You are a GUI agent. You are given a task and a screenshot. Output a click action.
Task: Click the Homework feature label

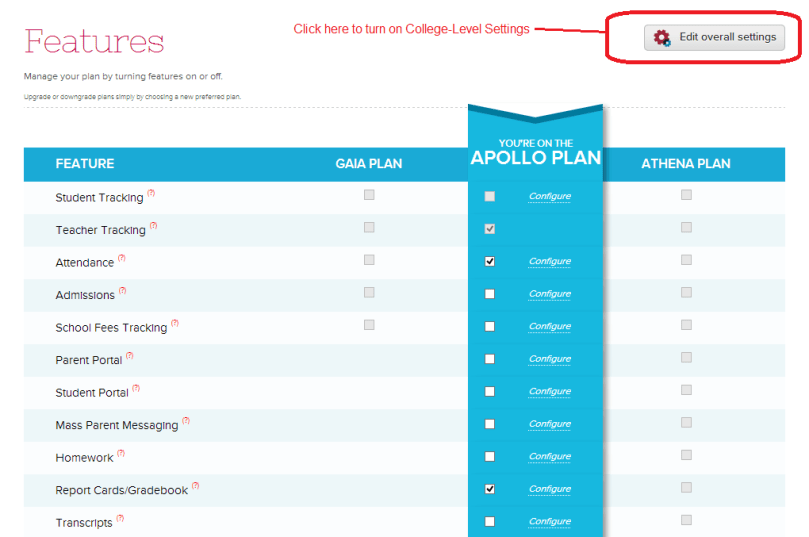(84, 458)
